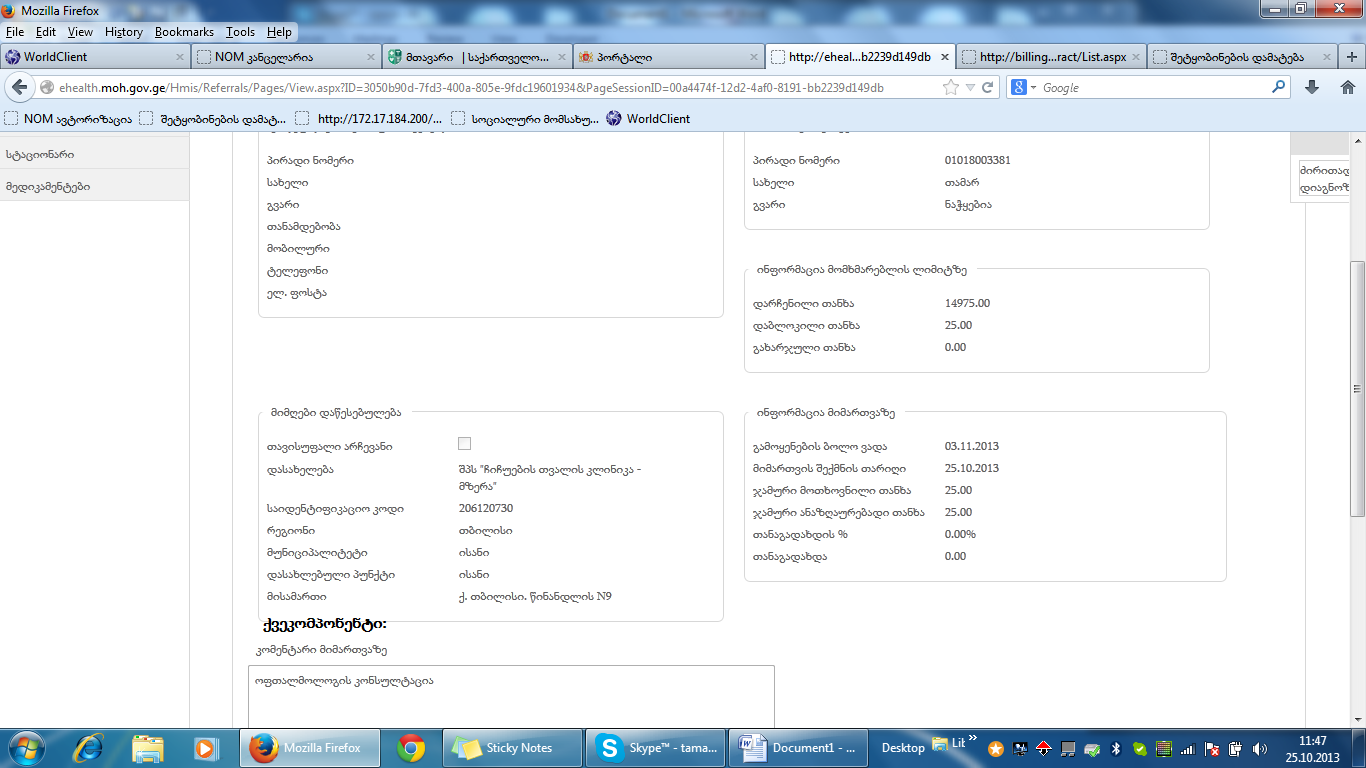Open the search engine selector dropdown
Viewport: 1366px width, 768px height.
(1025, 88)
